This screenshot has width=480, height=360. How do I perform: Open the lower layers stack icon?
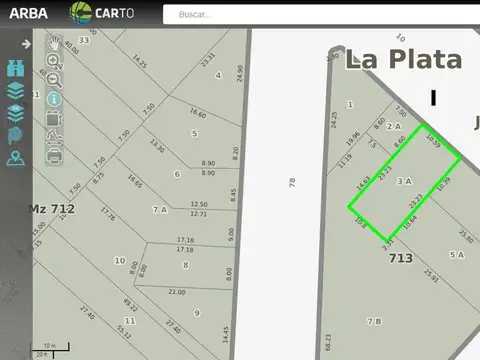(x=16, y=113)
